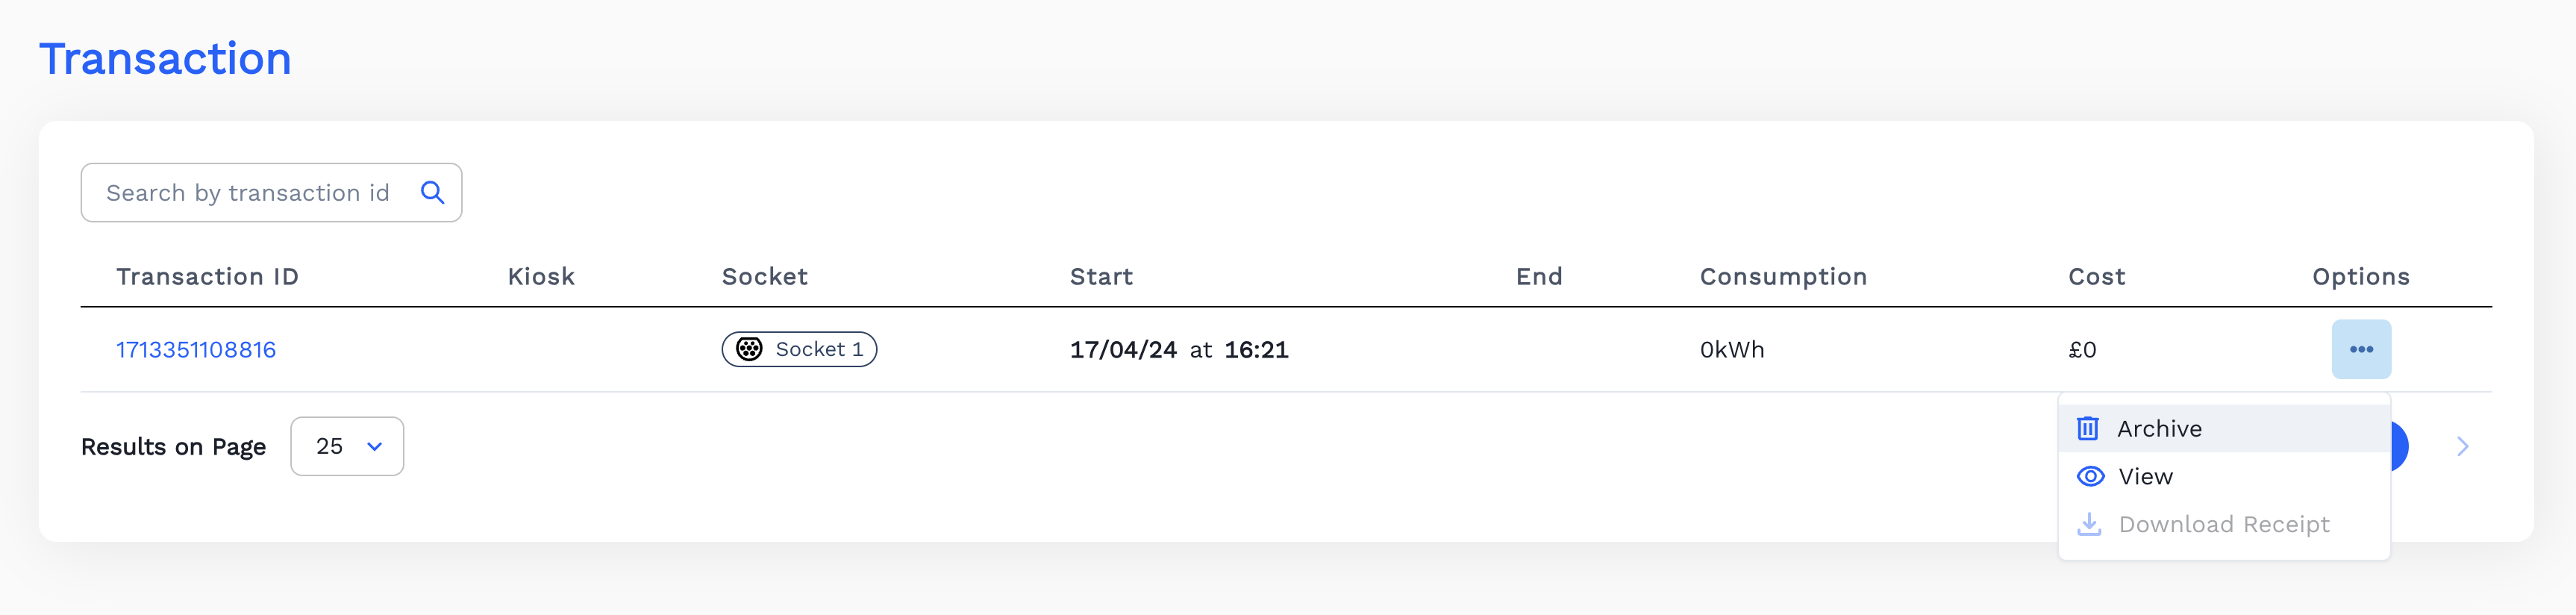Click the Socket column header
2576x615 pixels.
click(x=764, y=276)
